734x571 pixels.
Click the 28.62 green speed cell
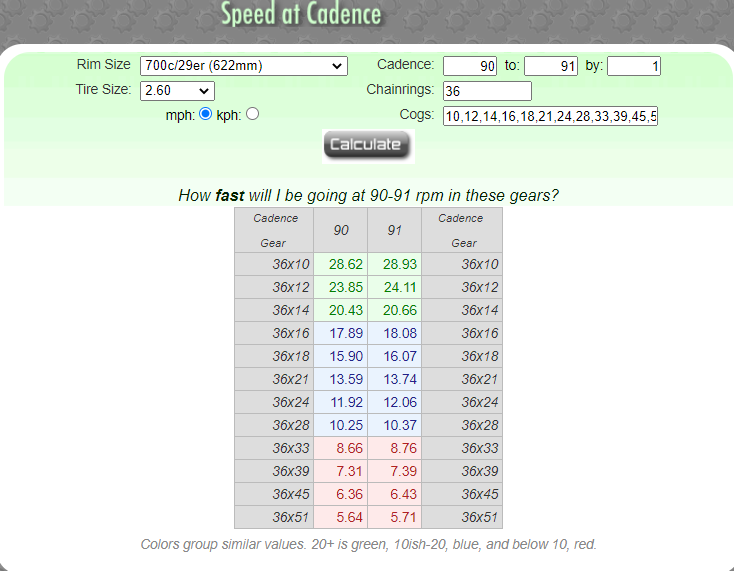341,264
